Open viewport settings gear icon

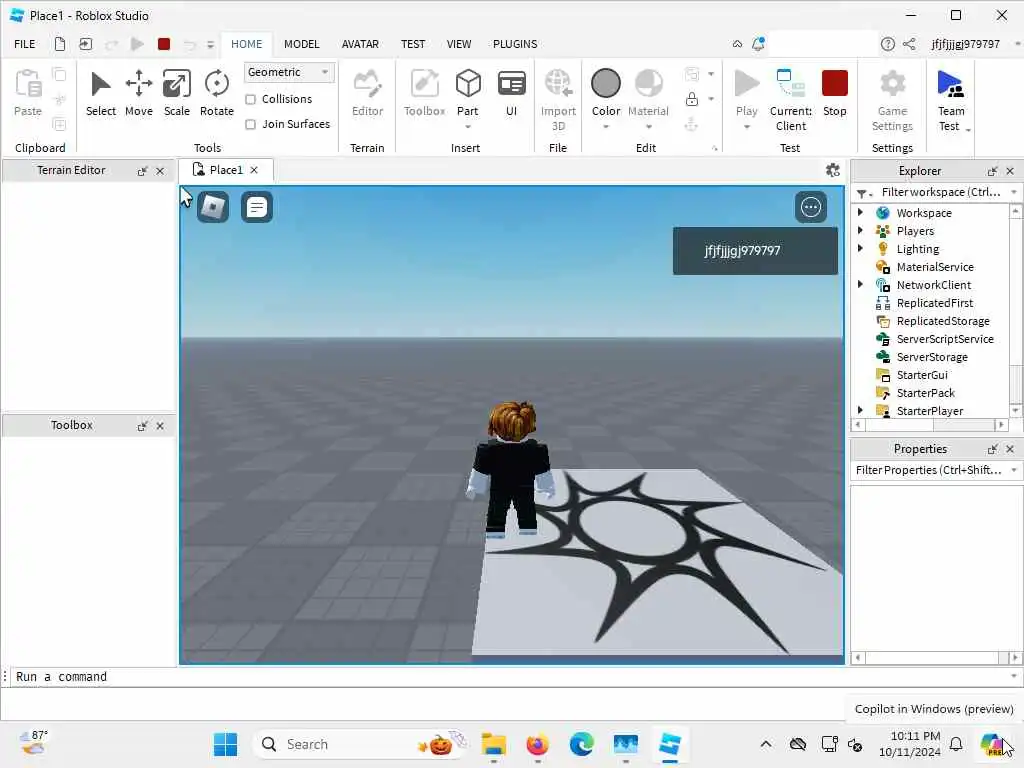click(x=832, y=170)
